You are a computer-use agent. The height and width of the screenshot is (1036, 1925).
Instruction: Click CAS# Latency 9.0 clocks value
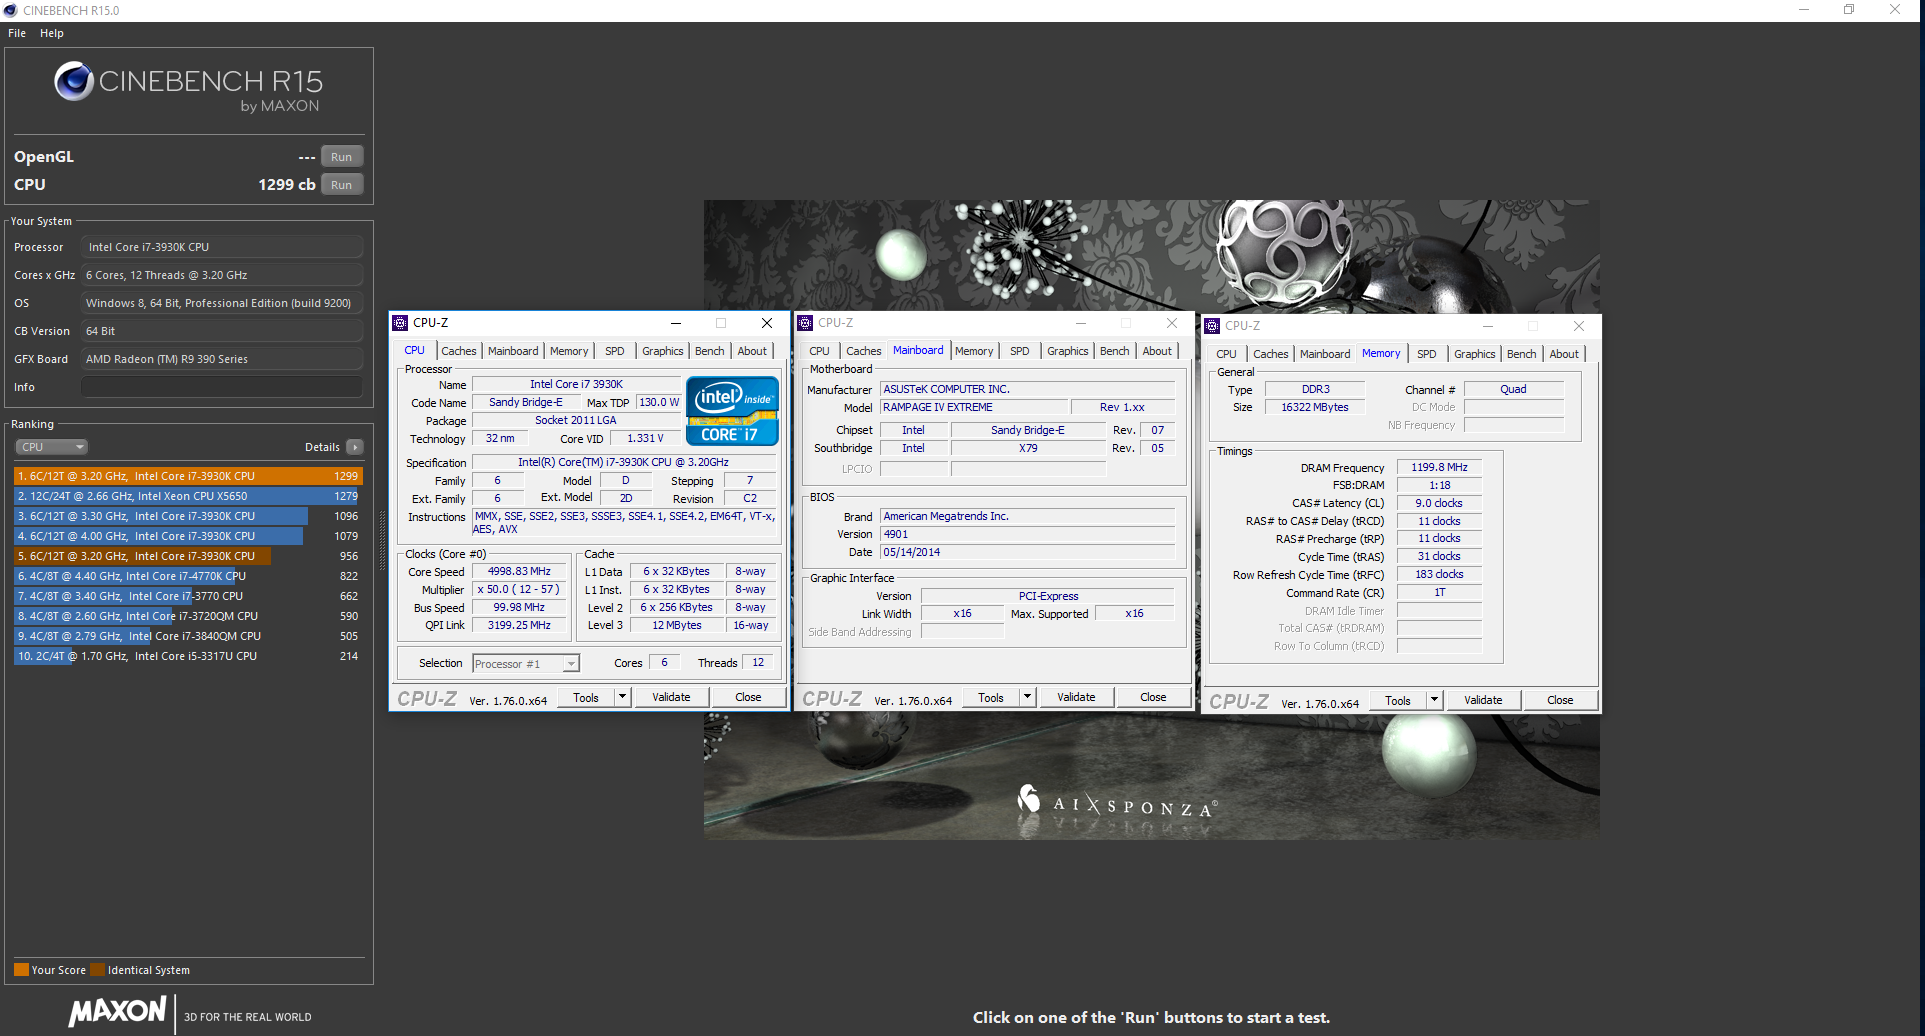(x=1439, y=503)
